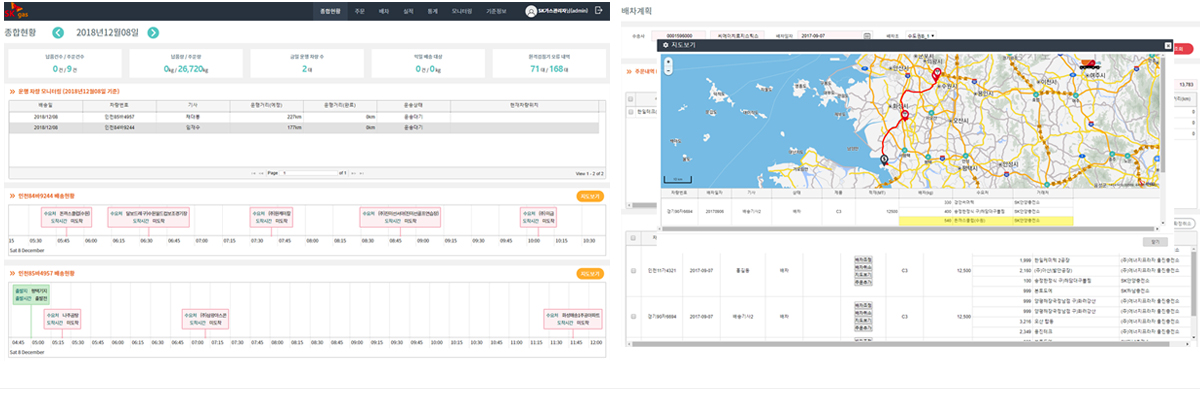Go to next date with right arrow
Viewport: 1200px width, 397px height.
coord(153,32)
